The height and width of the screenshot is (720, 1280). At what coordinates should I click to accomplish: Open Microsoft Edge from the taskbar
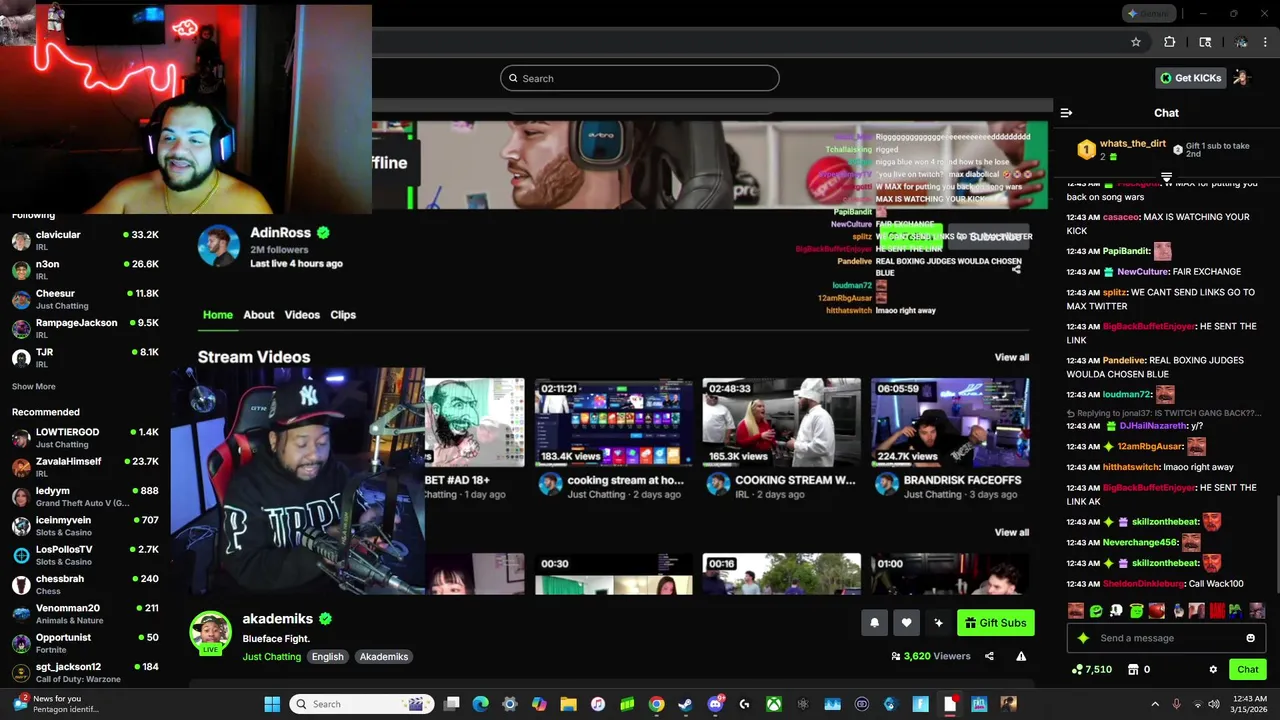coord(480,704)
